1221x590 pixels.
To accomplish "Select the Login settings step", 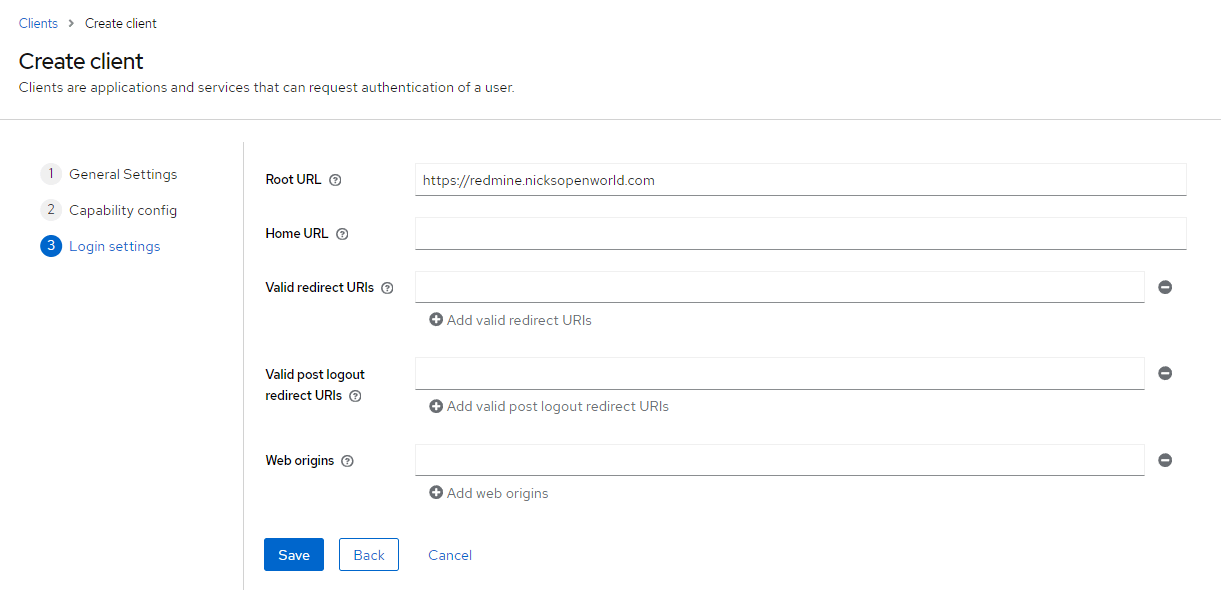I will pyautogui.click(x=114, y=246).
